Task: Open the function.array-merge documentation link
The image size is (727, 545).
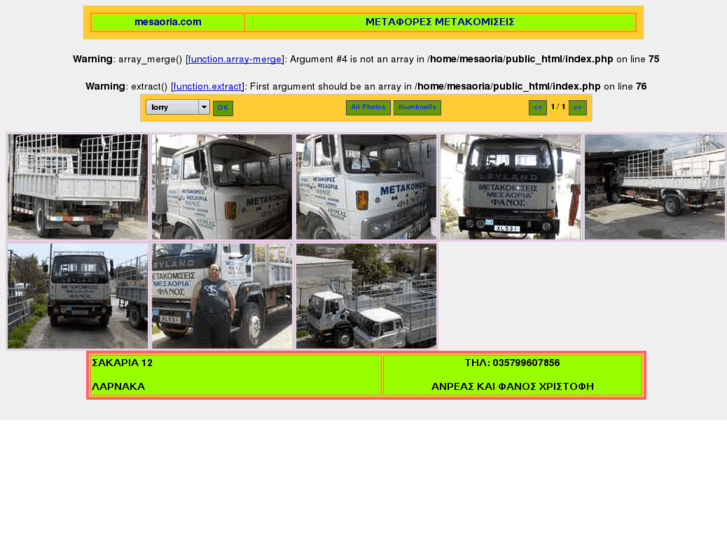Action: pyautogui.click(x=235, y=59)
